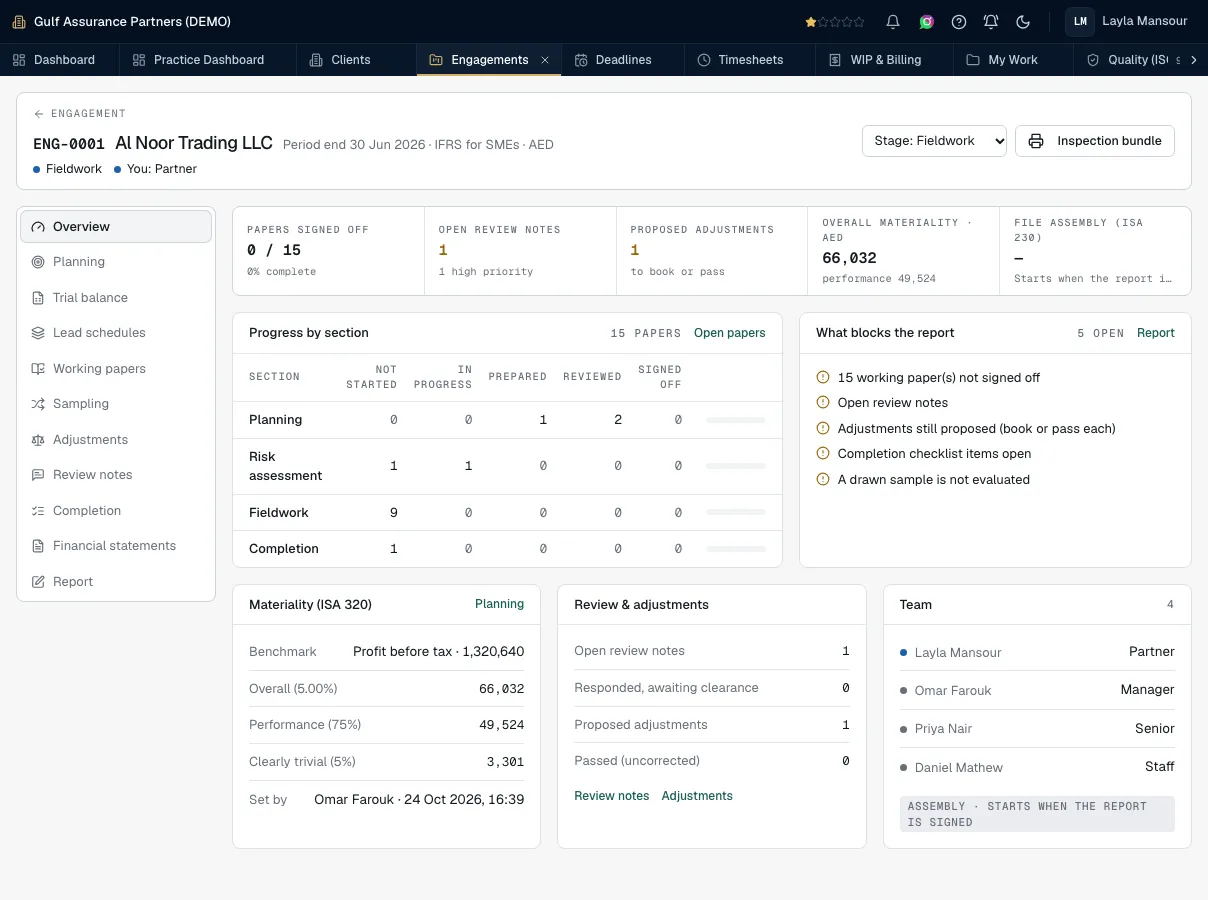The height and width of the screenshot is (900, 1208).
Task: Click 'A drawn sample is not evaluated'
Action: 934,480
